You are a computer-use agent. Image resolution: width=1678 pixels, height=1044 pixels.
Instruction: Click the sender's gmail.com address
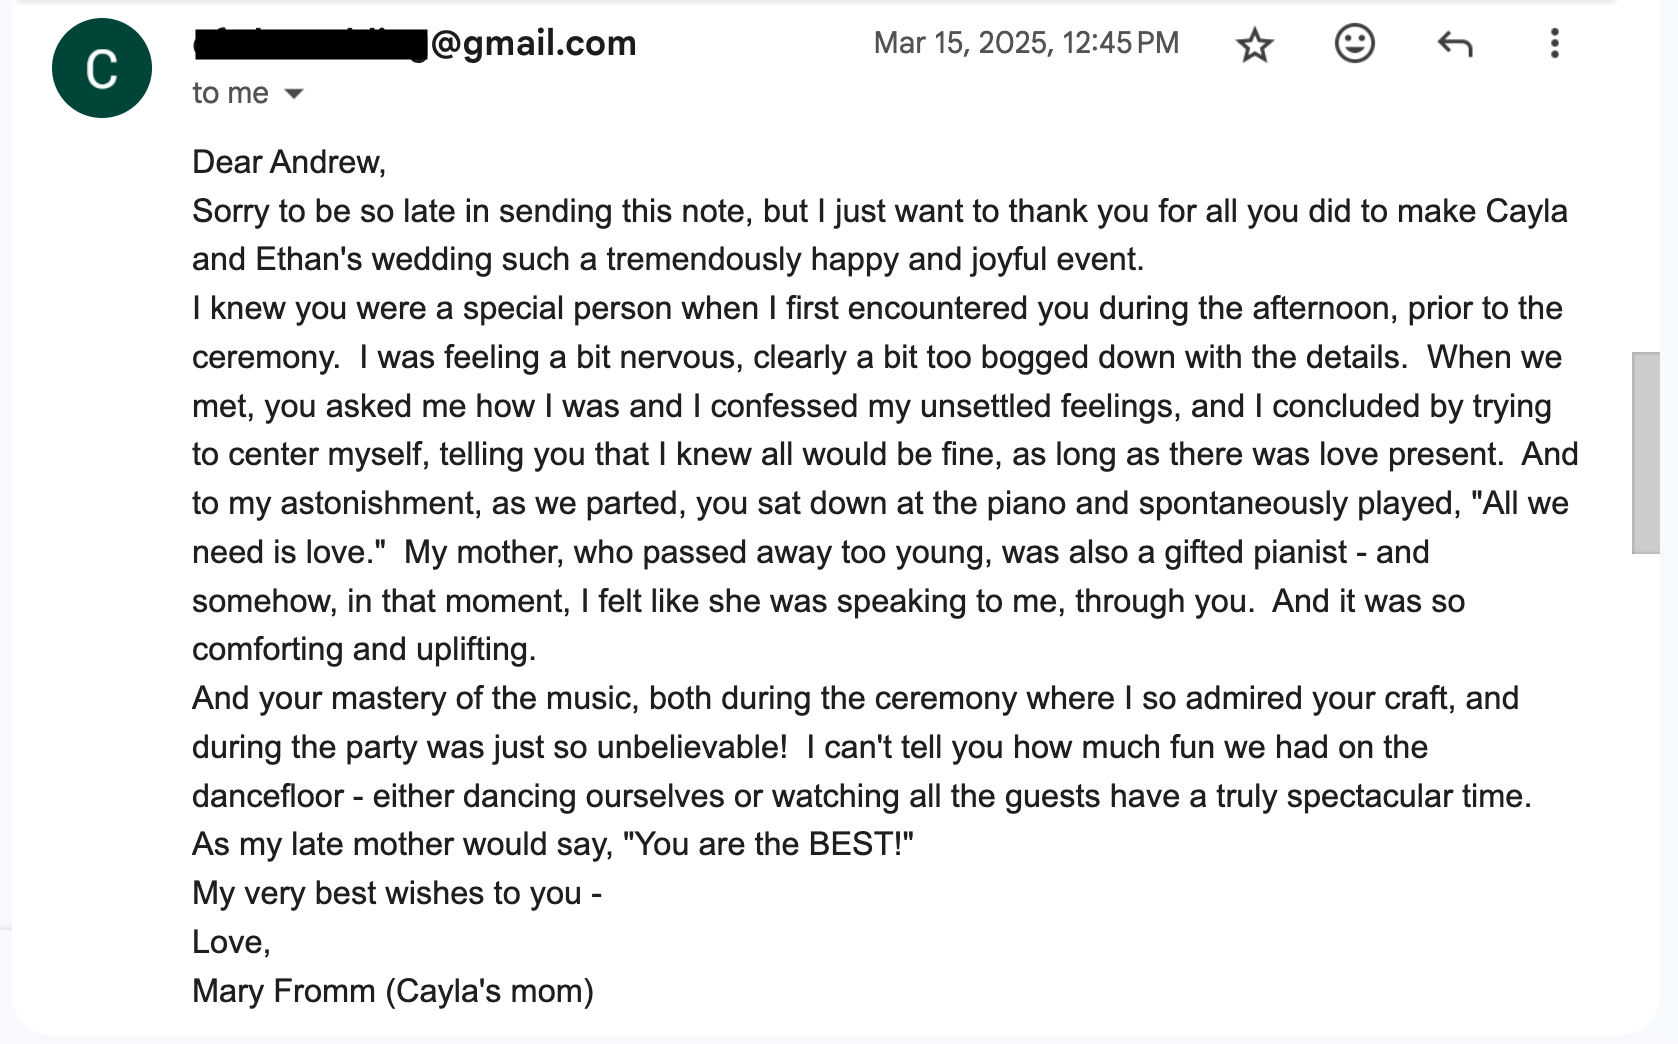coord(534,43)
